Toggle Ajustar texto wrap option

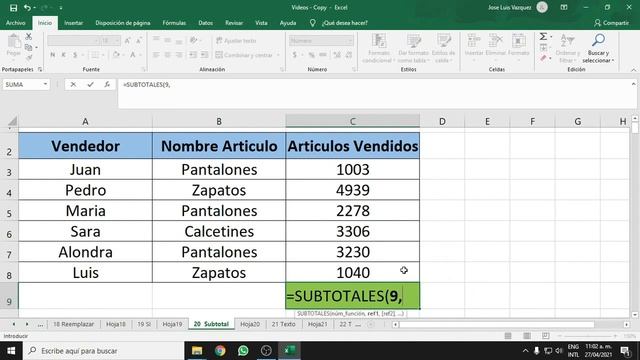coord(236,41)
